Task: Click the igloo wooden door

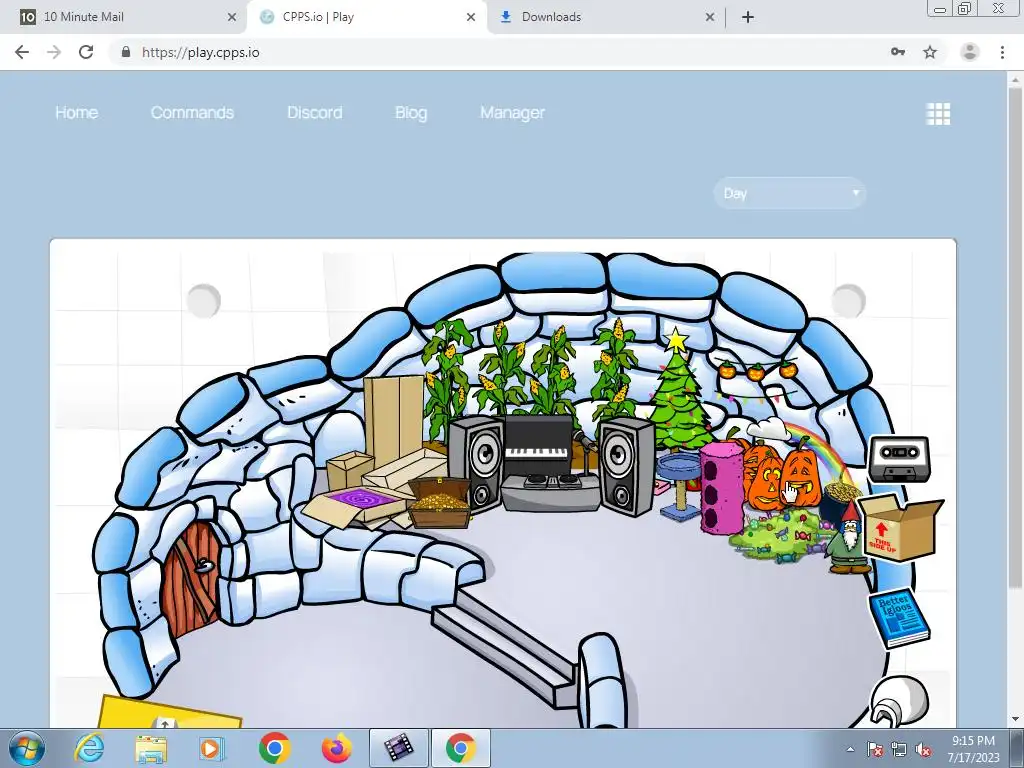Action: point(193,577)
